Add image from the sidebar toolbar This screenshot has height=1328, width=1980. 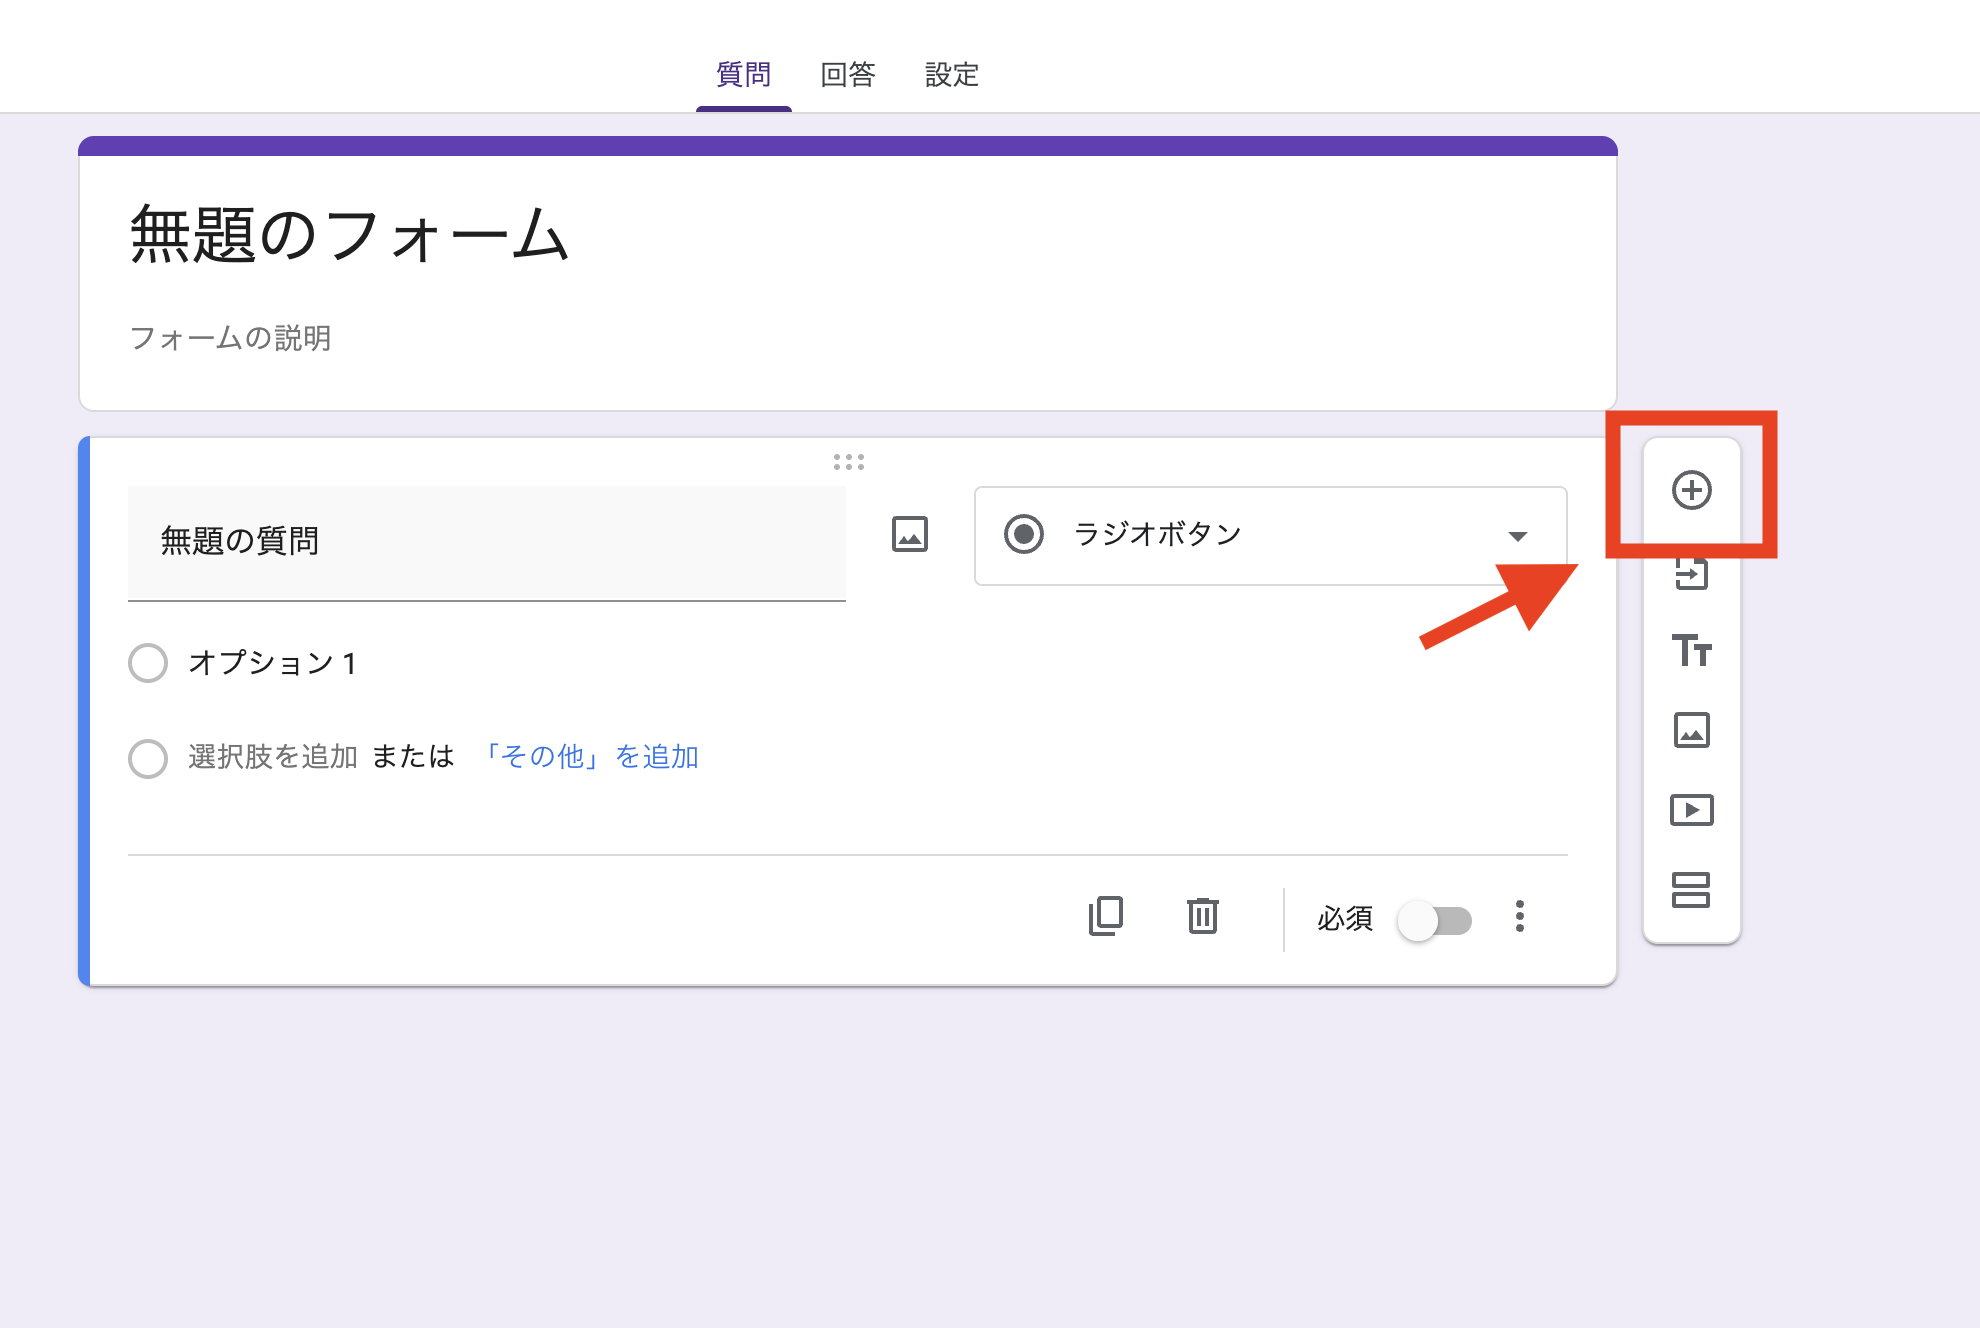pyautogui.click(x=1691, y=730)
